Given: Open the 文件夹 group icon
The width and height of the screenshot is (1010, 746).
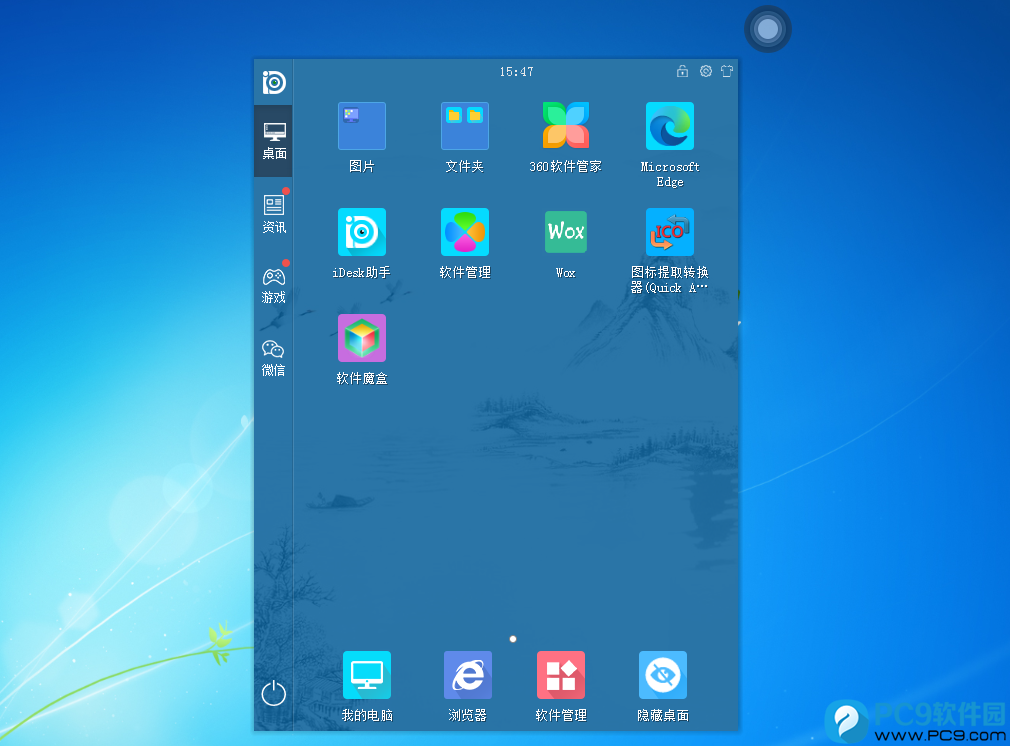Looking at the screenshot, I should click(x=464, y=126).
